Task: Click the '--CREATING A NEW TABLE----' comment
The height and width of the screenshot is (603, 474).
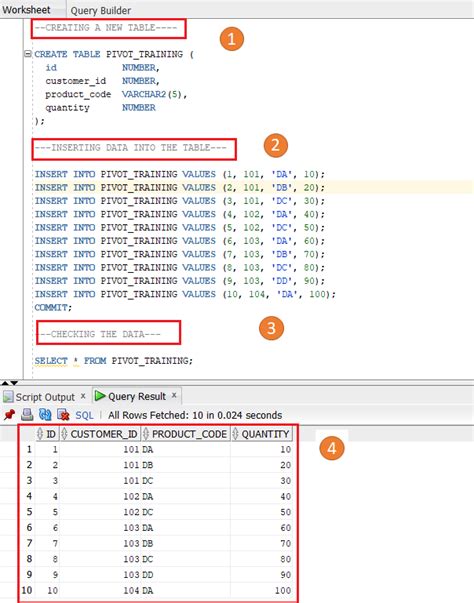Action: (106, 27)
